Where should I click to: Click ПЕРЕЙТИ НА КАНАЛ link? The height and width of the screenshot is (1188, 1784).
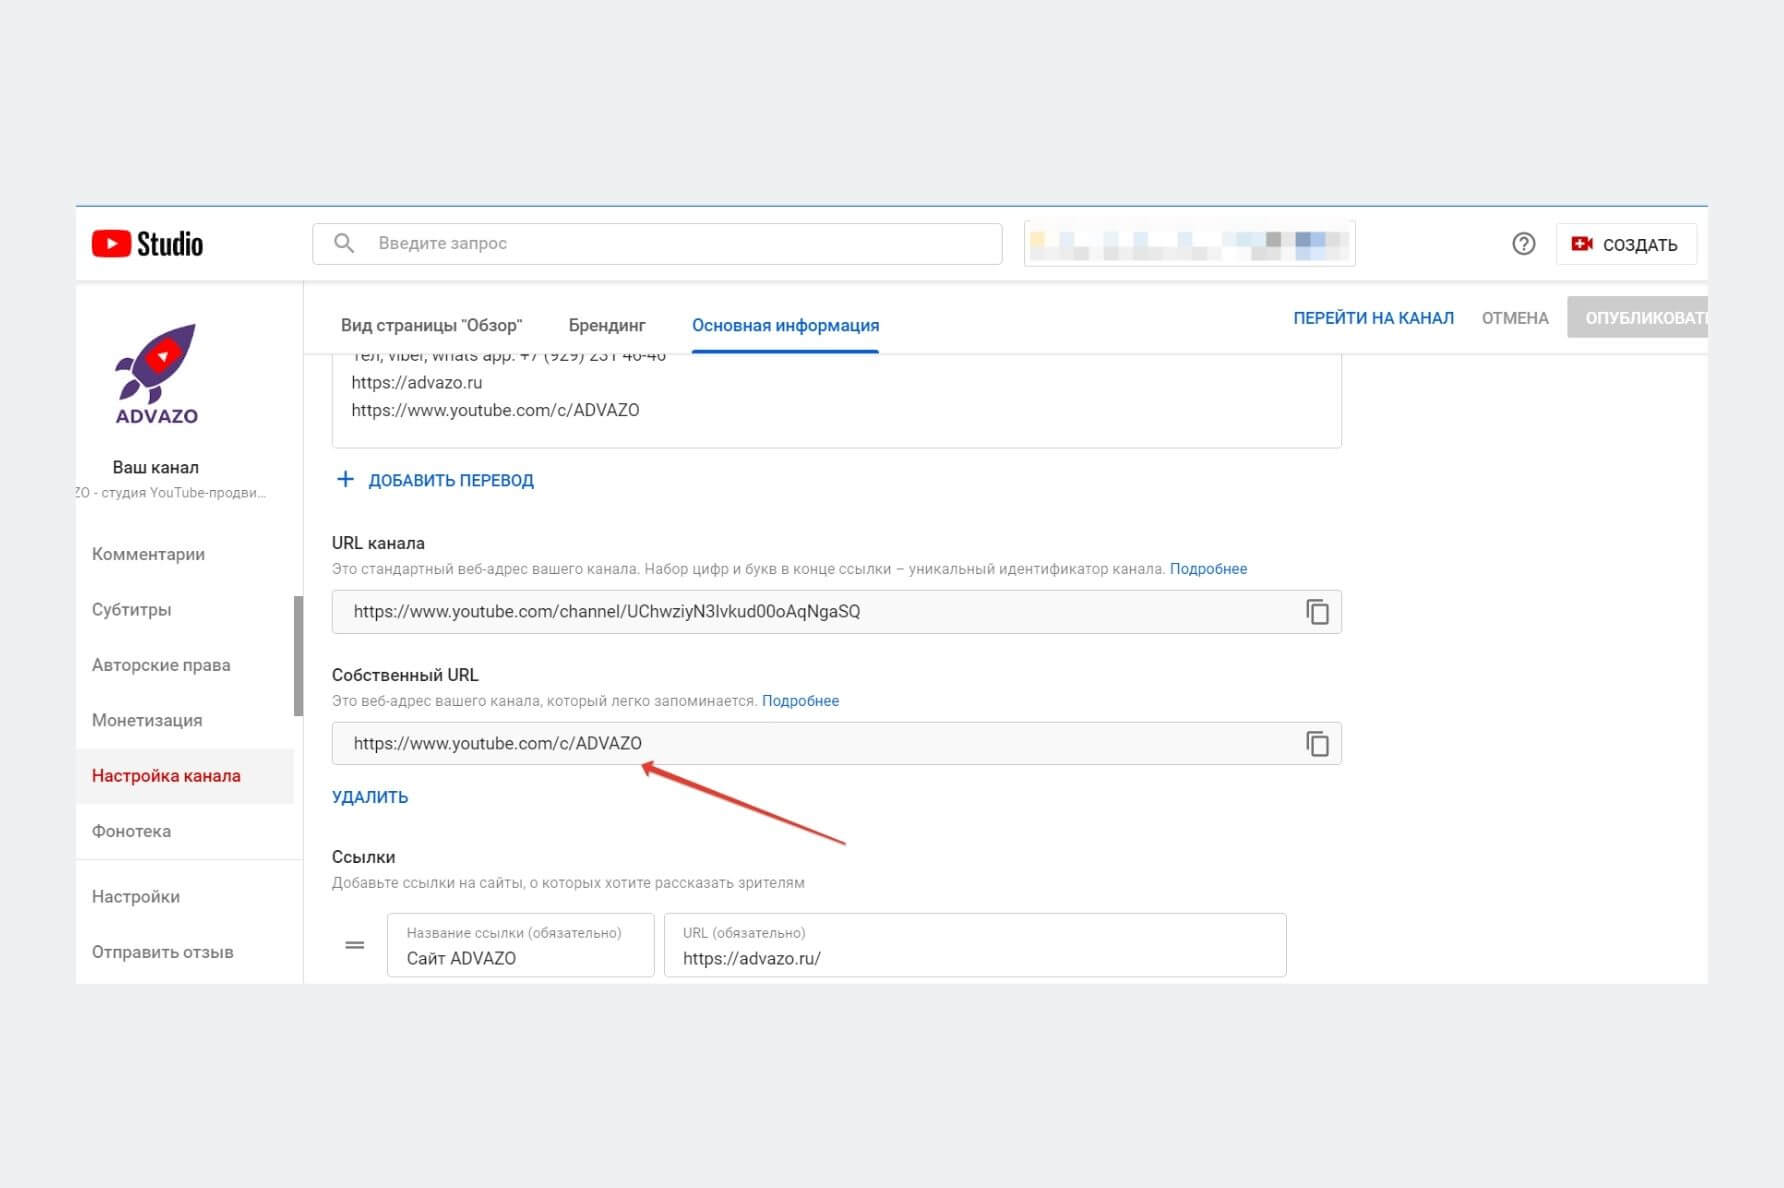(x=1373, y=318)
